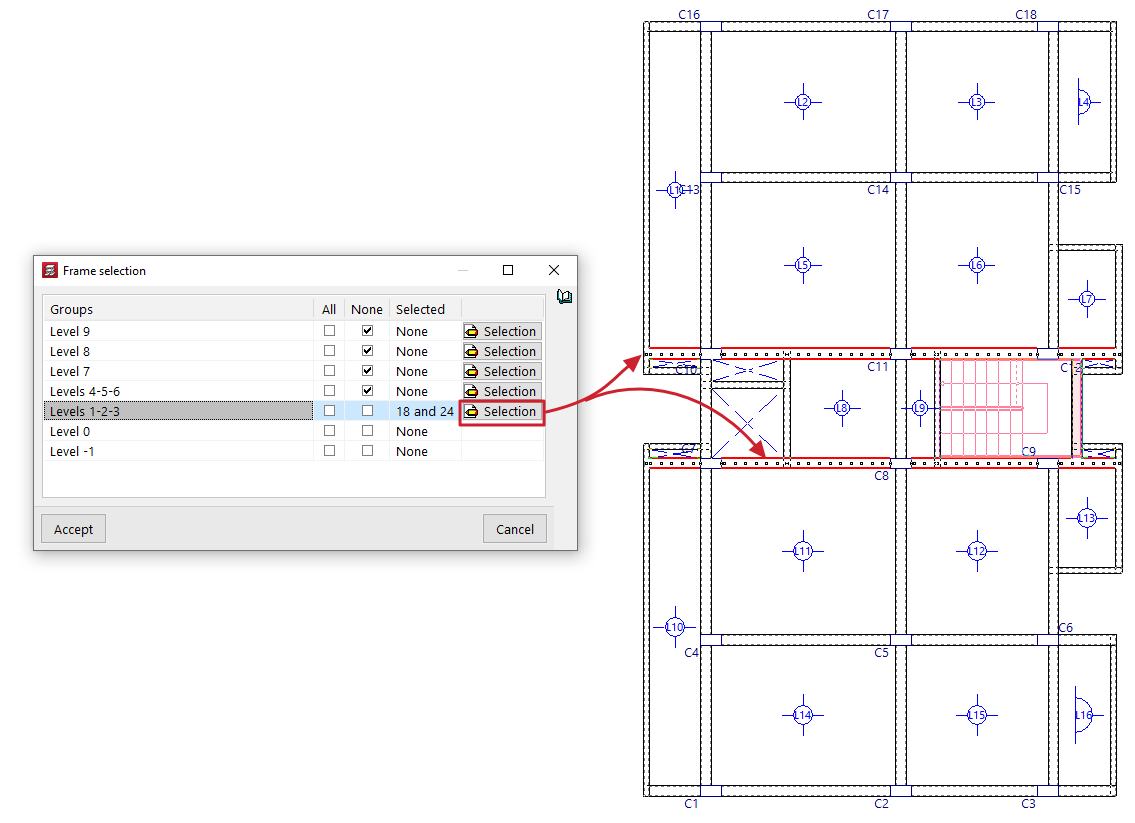
Task: Uncheck the None box for Level 7
Action: coord(368,371)
